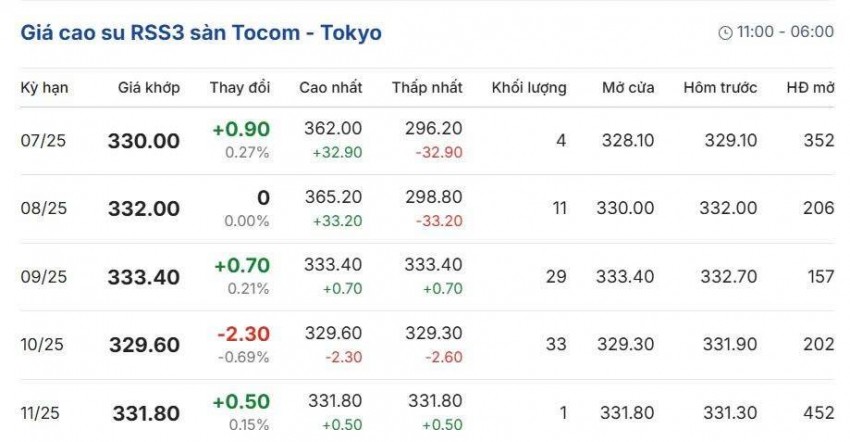Screen dimensions: 850x442
Task: Click the Thấp nhất column header
Action: (427, 87)
